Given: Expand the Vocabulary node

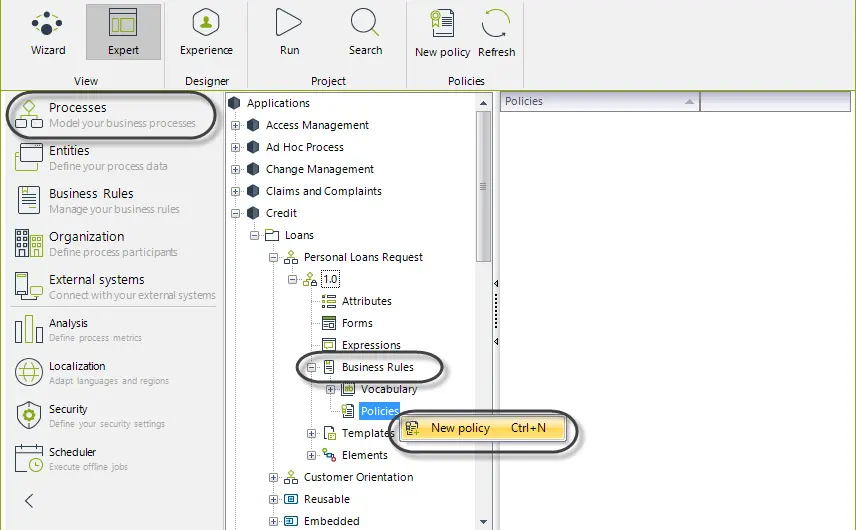Looking at the screenshot, I should (x=330, y=389).
